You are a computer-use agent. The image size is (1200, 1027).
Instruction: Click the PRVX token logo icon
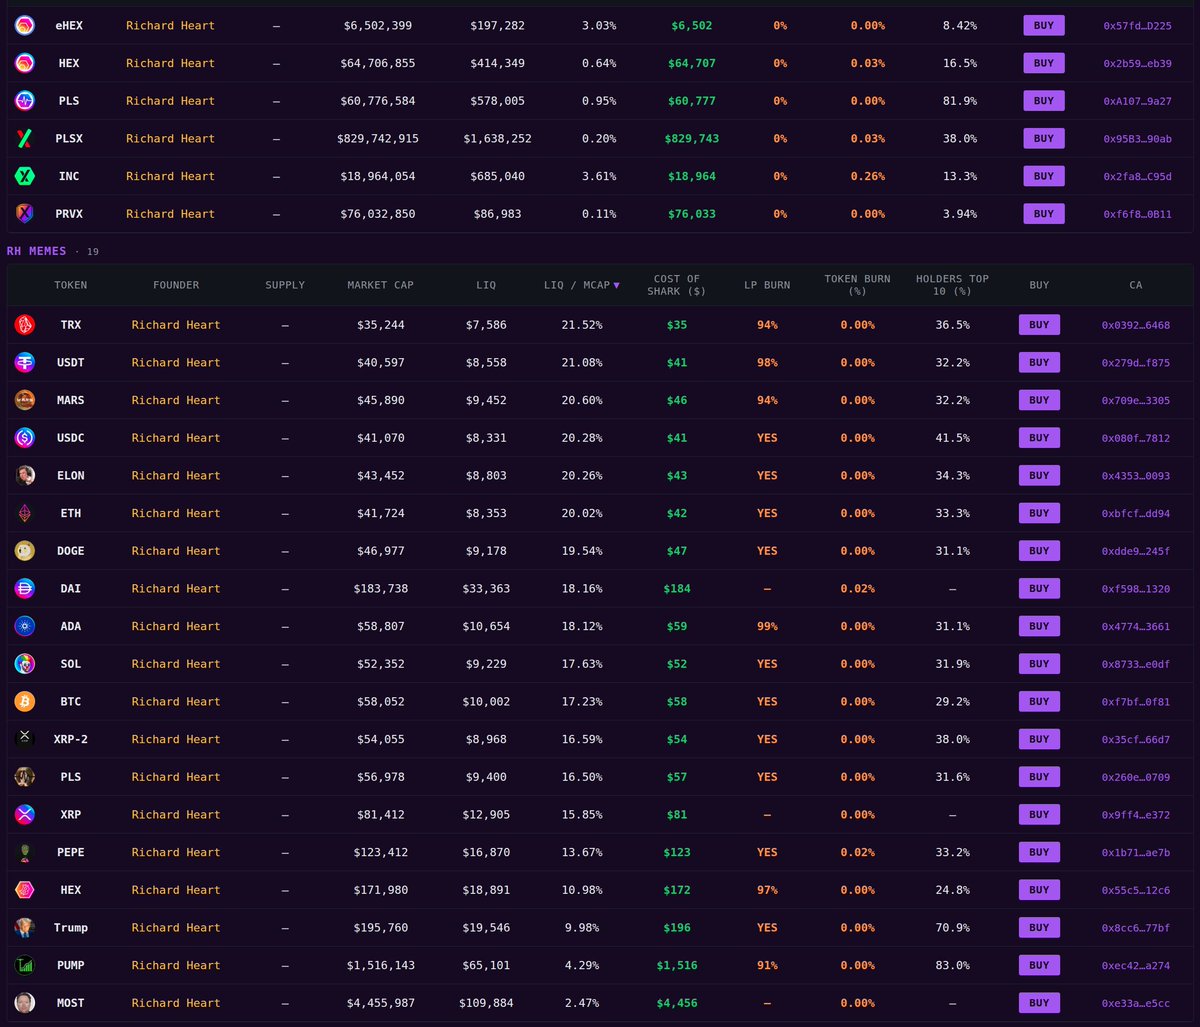(x=25, y=214)
